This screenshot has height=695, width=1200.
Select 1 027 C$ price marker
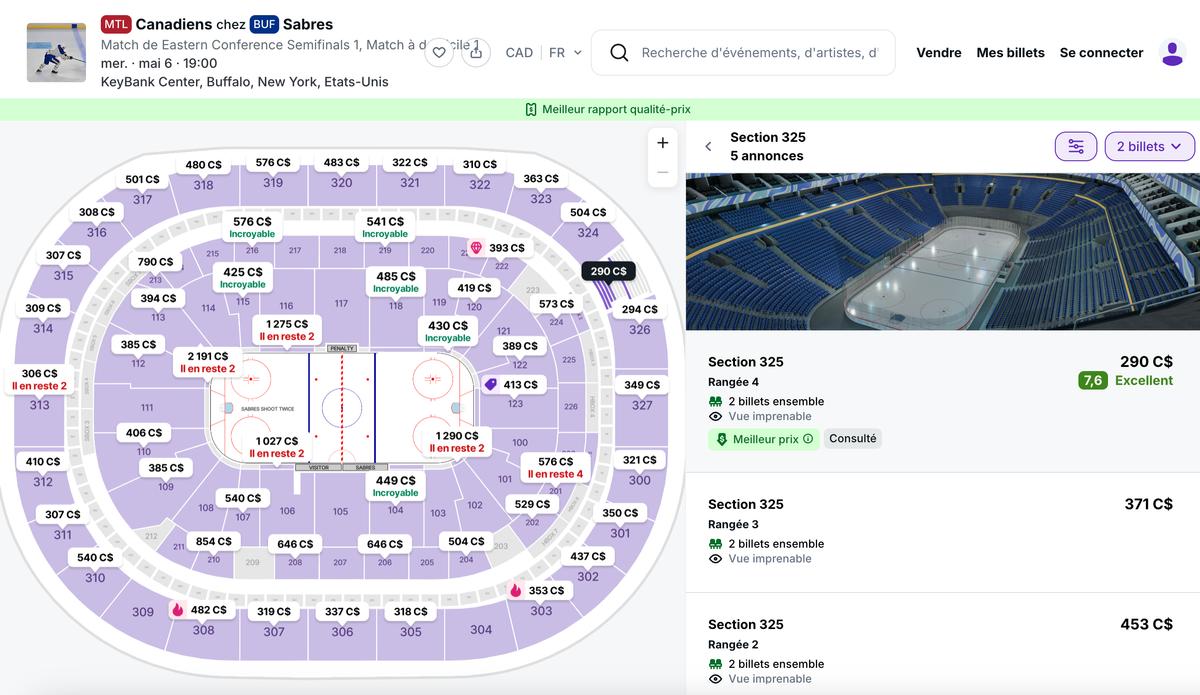pos(277,447)
